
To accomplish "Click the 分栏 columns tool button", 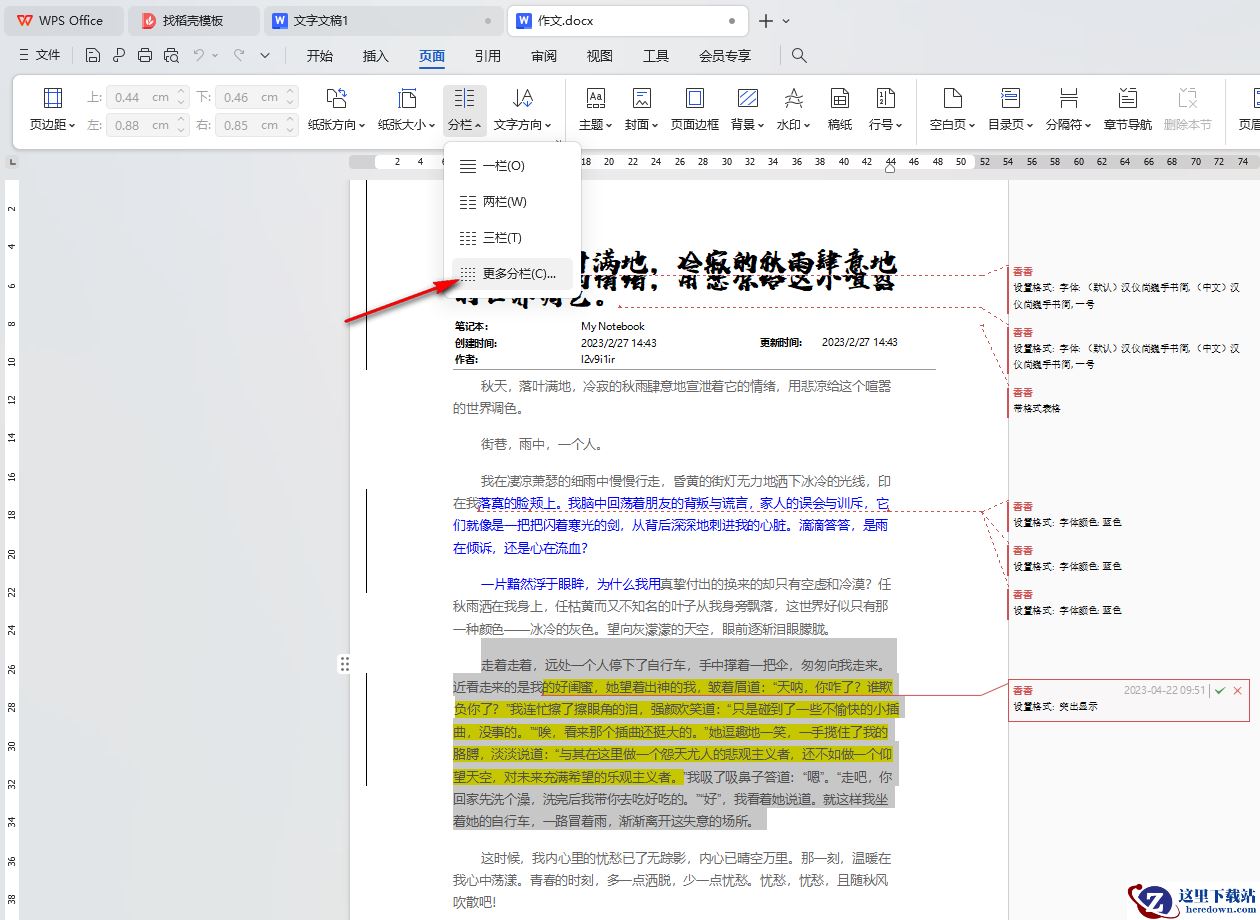I will [465, 109].
